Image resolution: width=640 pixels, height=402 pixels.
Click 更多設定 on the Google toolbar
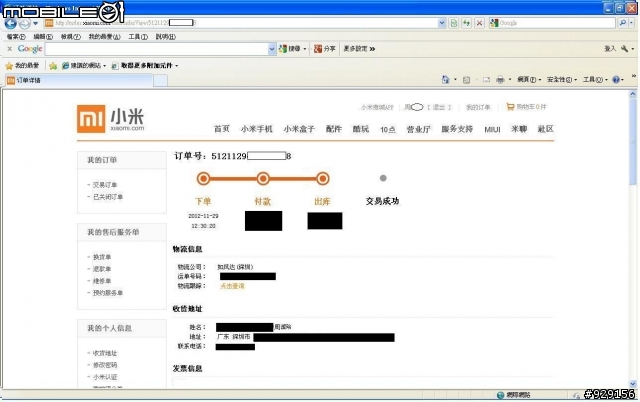pos(359,49)
